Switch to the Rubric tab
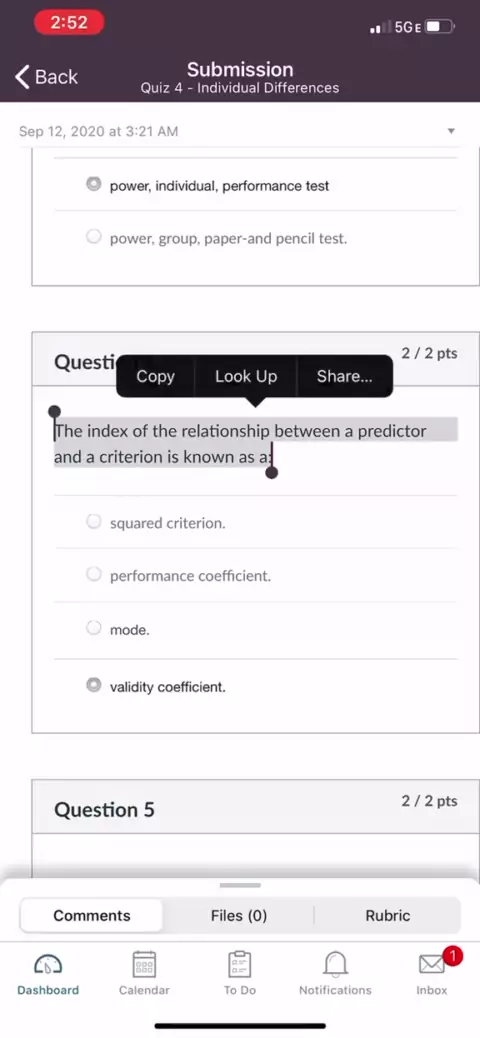 point(387,916)
